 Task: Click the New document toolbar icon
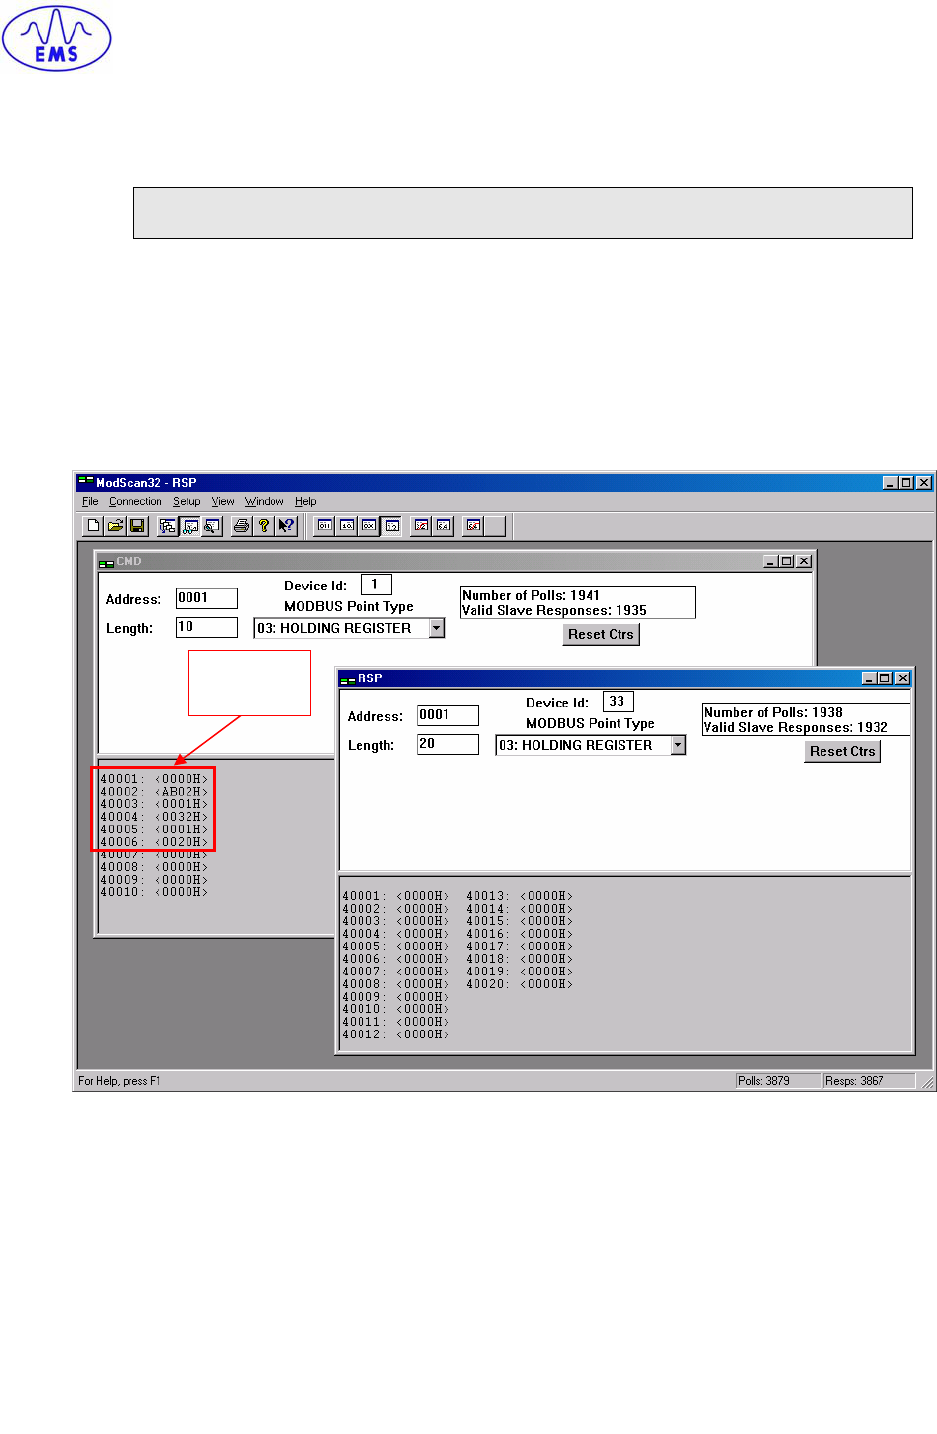coord(93,525)
